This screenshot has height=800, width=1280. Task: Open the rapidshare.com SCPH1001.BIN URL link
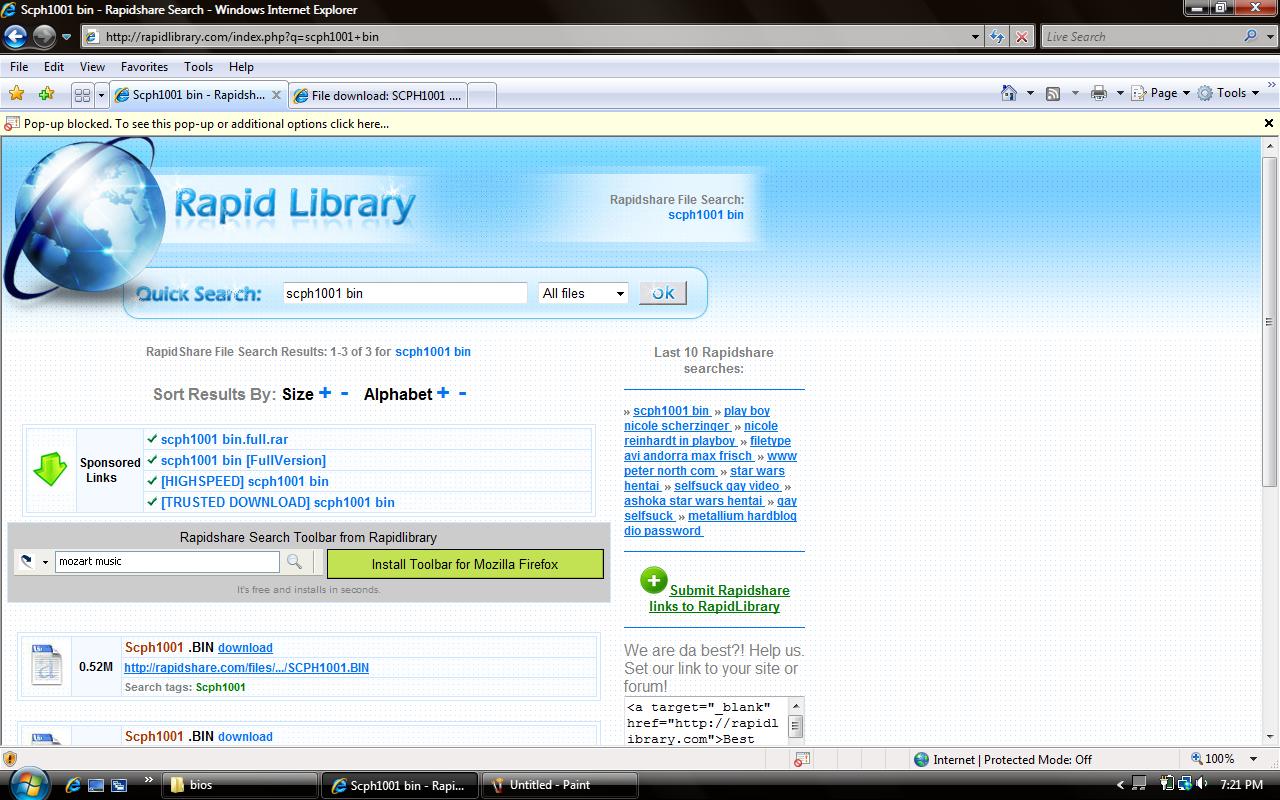click(x=246, y=668)
